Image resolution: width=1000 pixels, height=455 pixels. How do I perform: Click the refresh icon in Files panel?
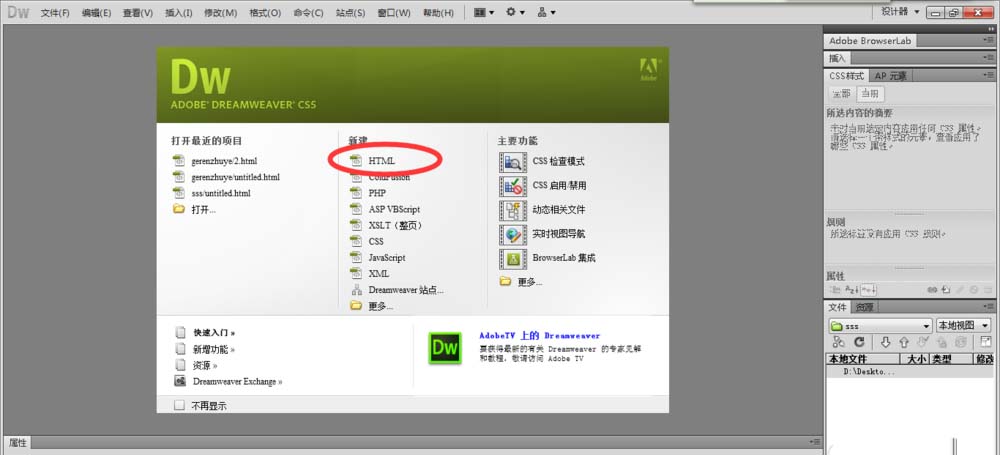859,341
